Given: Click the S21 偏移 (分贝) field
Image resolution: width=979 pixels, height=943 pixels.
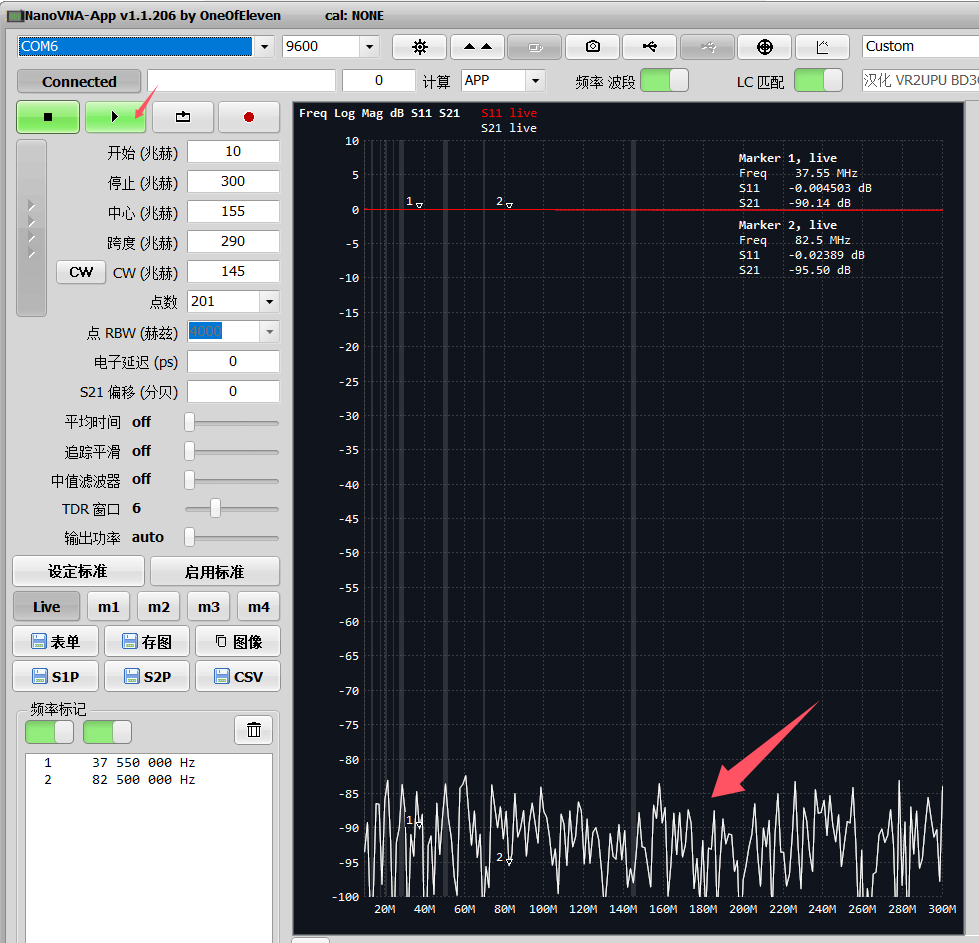Looking at the screenshot, I should pos(233,392).
